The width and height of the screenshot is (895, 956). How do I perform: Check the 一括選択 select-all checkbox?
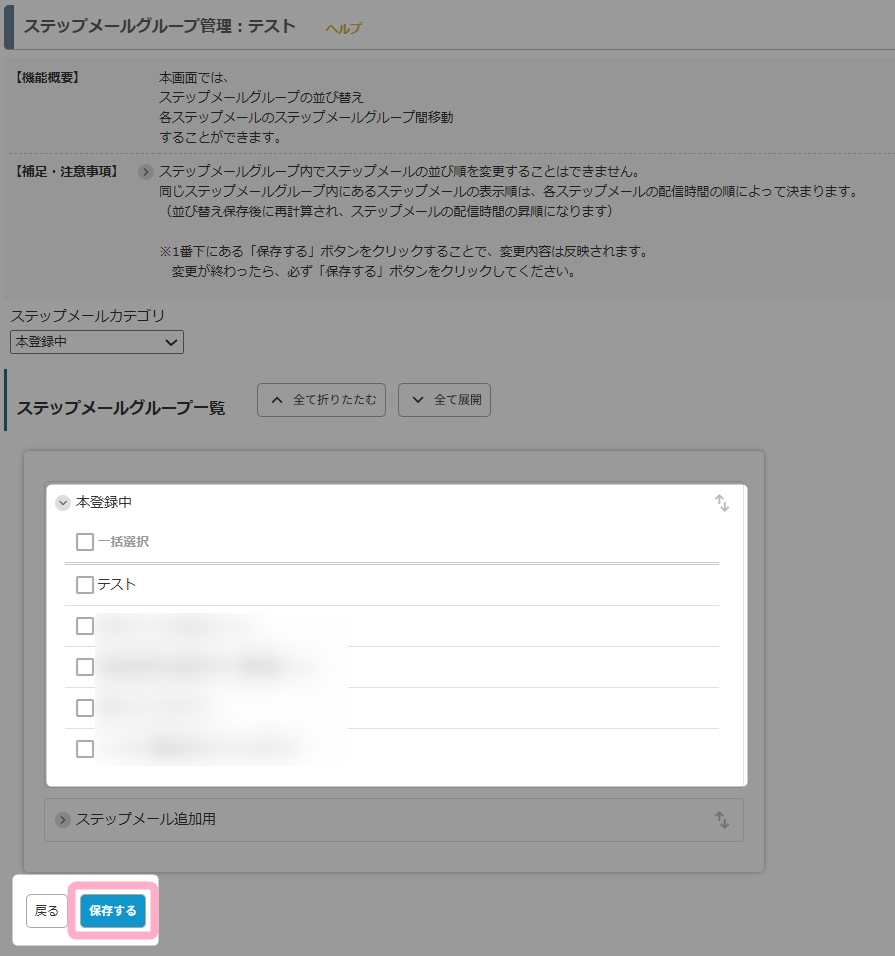point(85,542)
